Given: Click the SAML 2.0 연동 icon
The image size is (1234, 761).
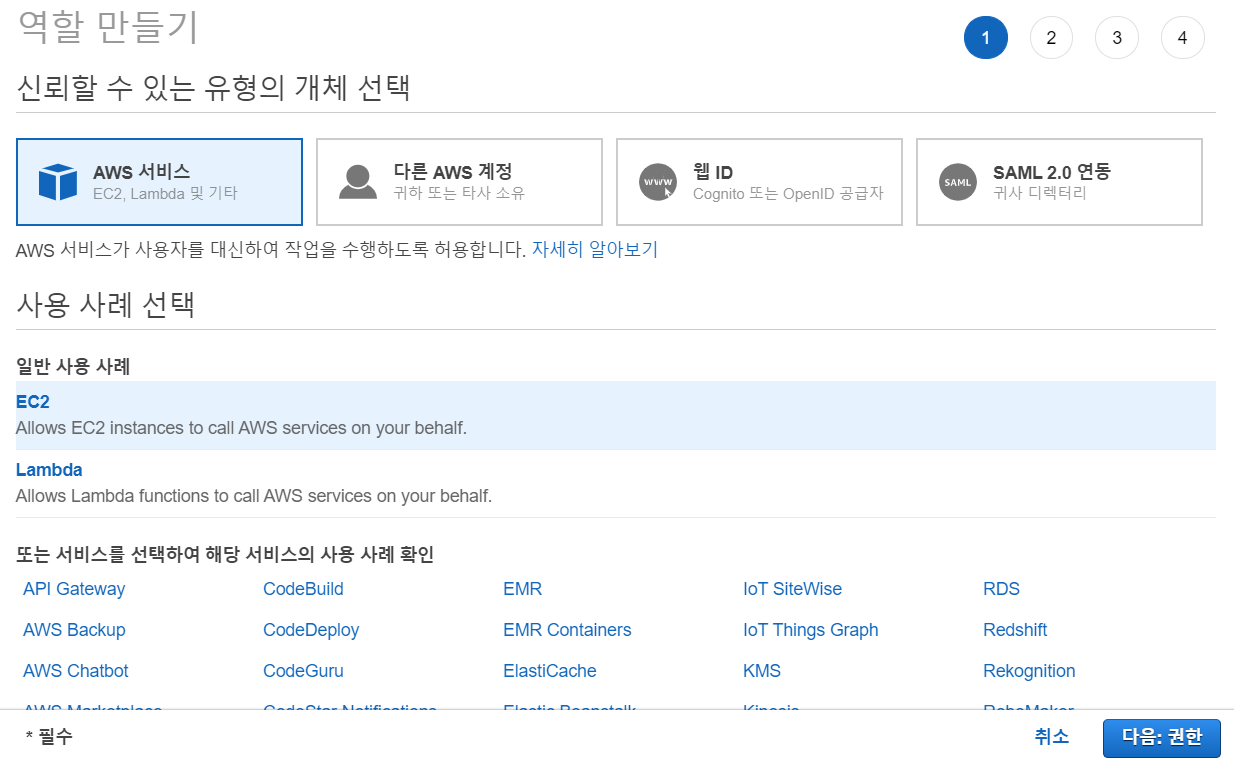Looking at the screenshot, I should (957, 182).
